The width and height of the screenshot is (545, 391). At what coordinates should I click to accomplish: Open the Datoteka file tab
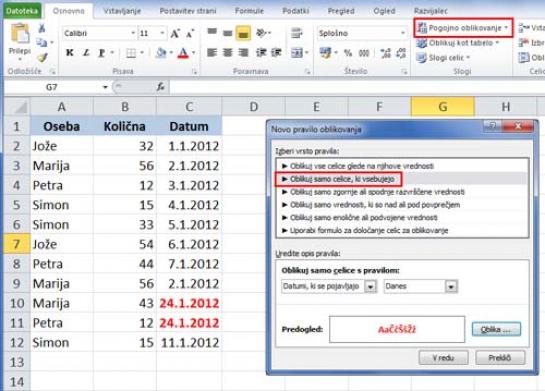(x=22, y=11)
